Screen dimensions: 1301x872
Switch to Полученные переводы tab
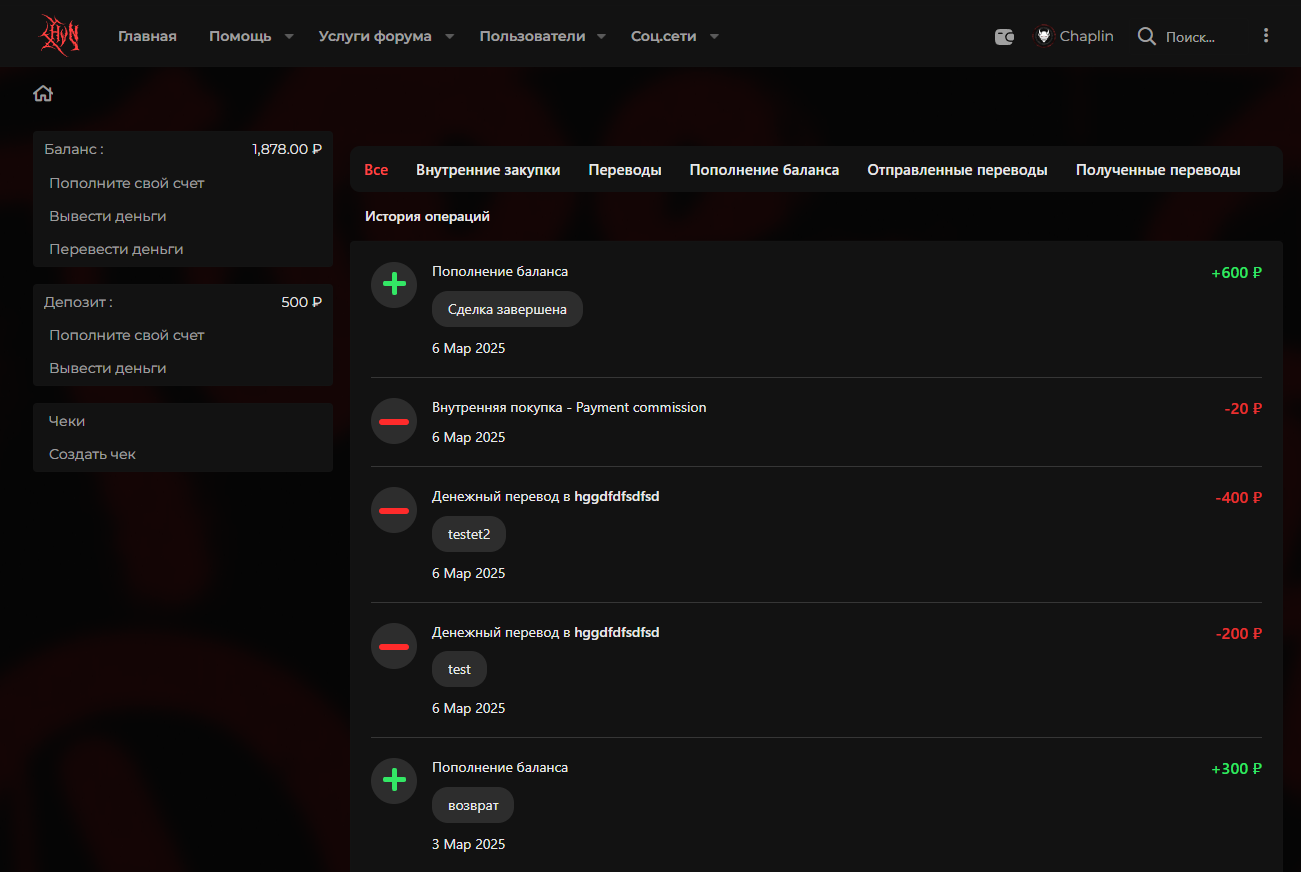pyautogui.click(x=1158, y=170)
